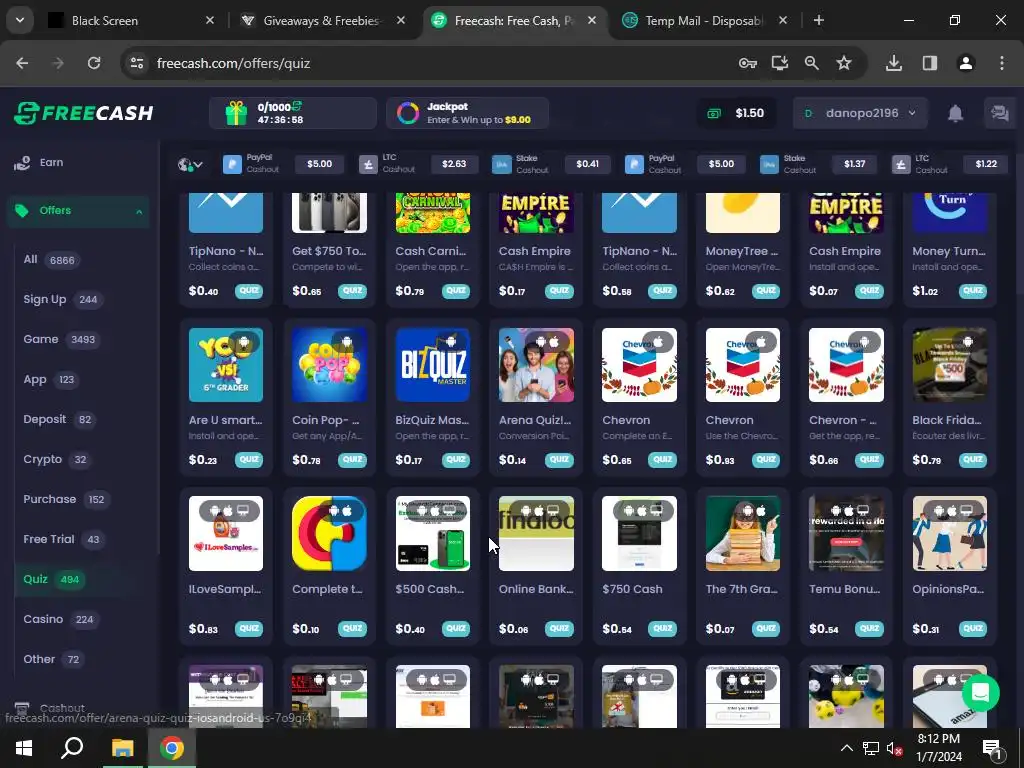
Task: Switch to the Temp Mail tab
Action: click(x=705, y=21)
